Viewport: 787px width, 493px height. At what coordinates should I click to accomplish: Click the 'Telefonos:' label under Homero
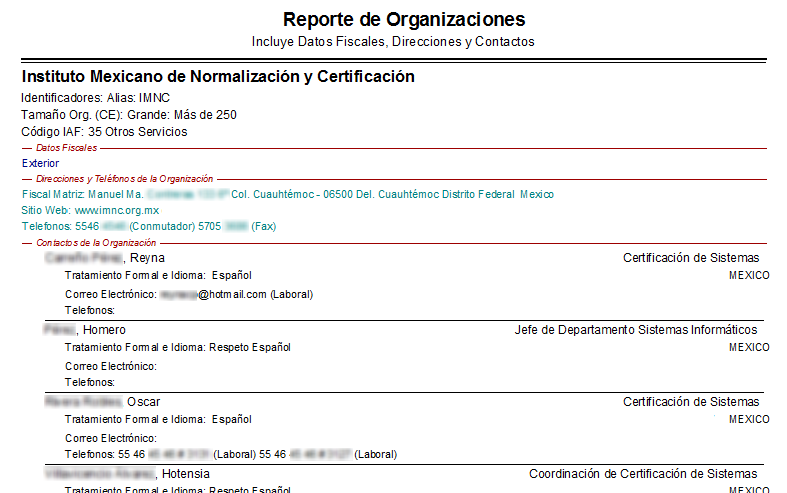click(x=90, y=383)
